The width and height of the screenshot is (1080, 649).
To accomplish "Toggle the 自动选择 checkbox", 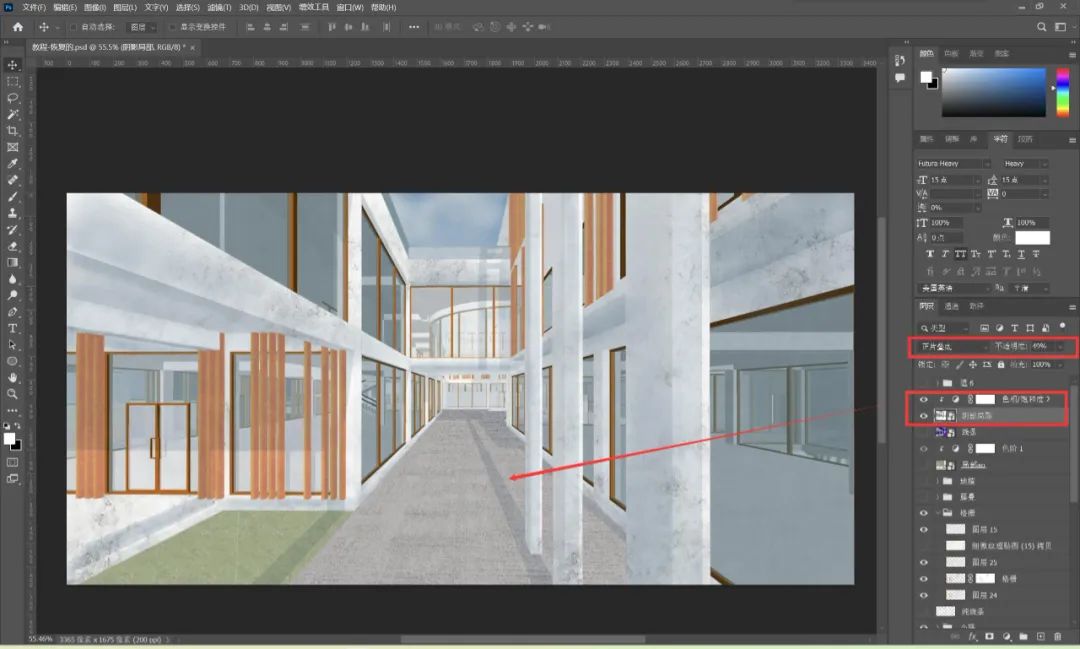I will pos(74,27).
